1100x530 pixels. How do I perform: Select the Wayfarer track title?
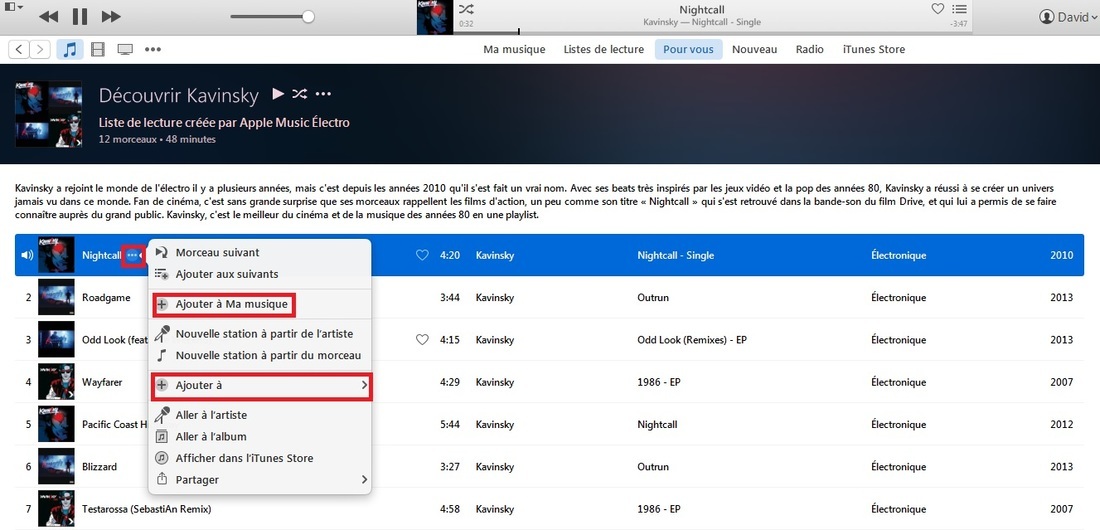coord(102,382)
